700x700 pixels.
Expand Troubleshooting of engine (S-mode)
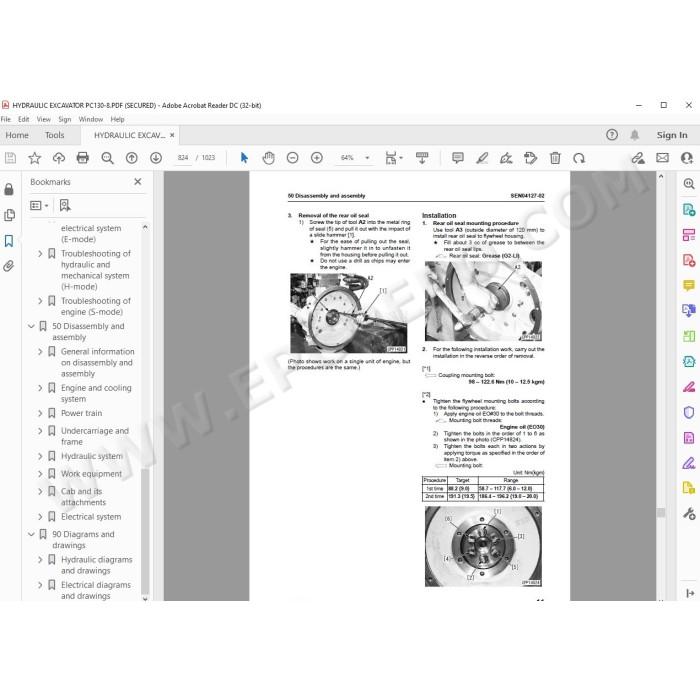(40, 301)
